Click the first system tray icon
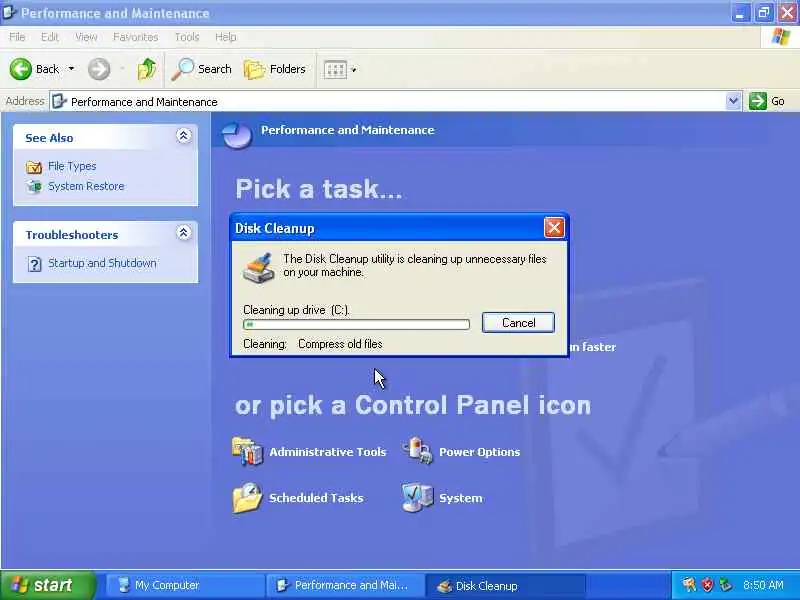 tap(689, 585)
